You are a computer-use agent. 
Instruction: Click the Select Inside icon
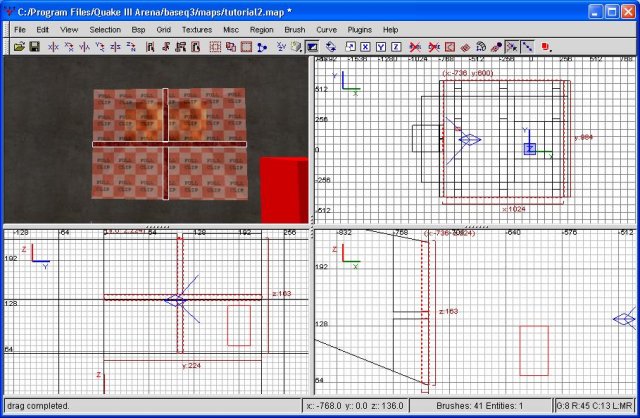click(196, 47)
